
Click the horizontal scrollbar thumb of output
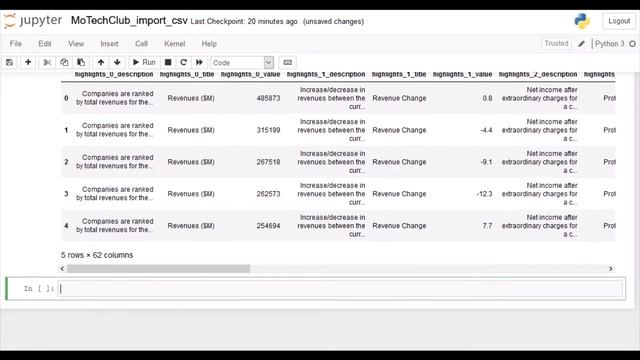point(158,269)
